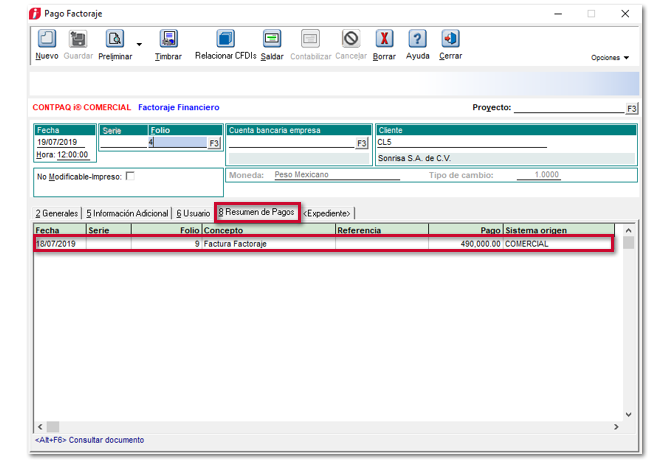Click the Fecha date input field
651x463 pixels.
(64, 142)
